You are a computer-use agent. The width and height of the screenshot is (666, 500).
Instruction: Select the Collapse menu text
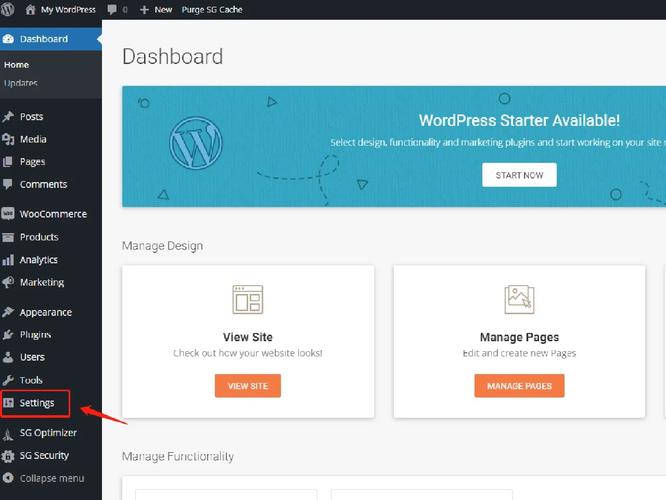(x=52, y=478)
